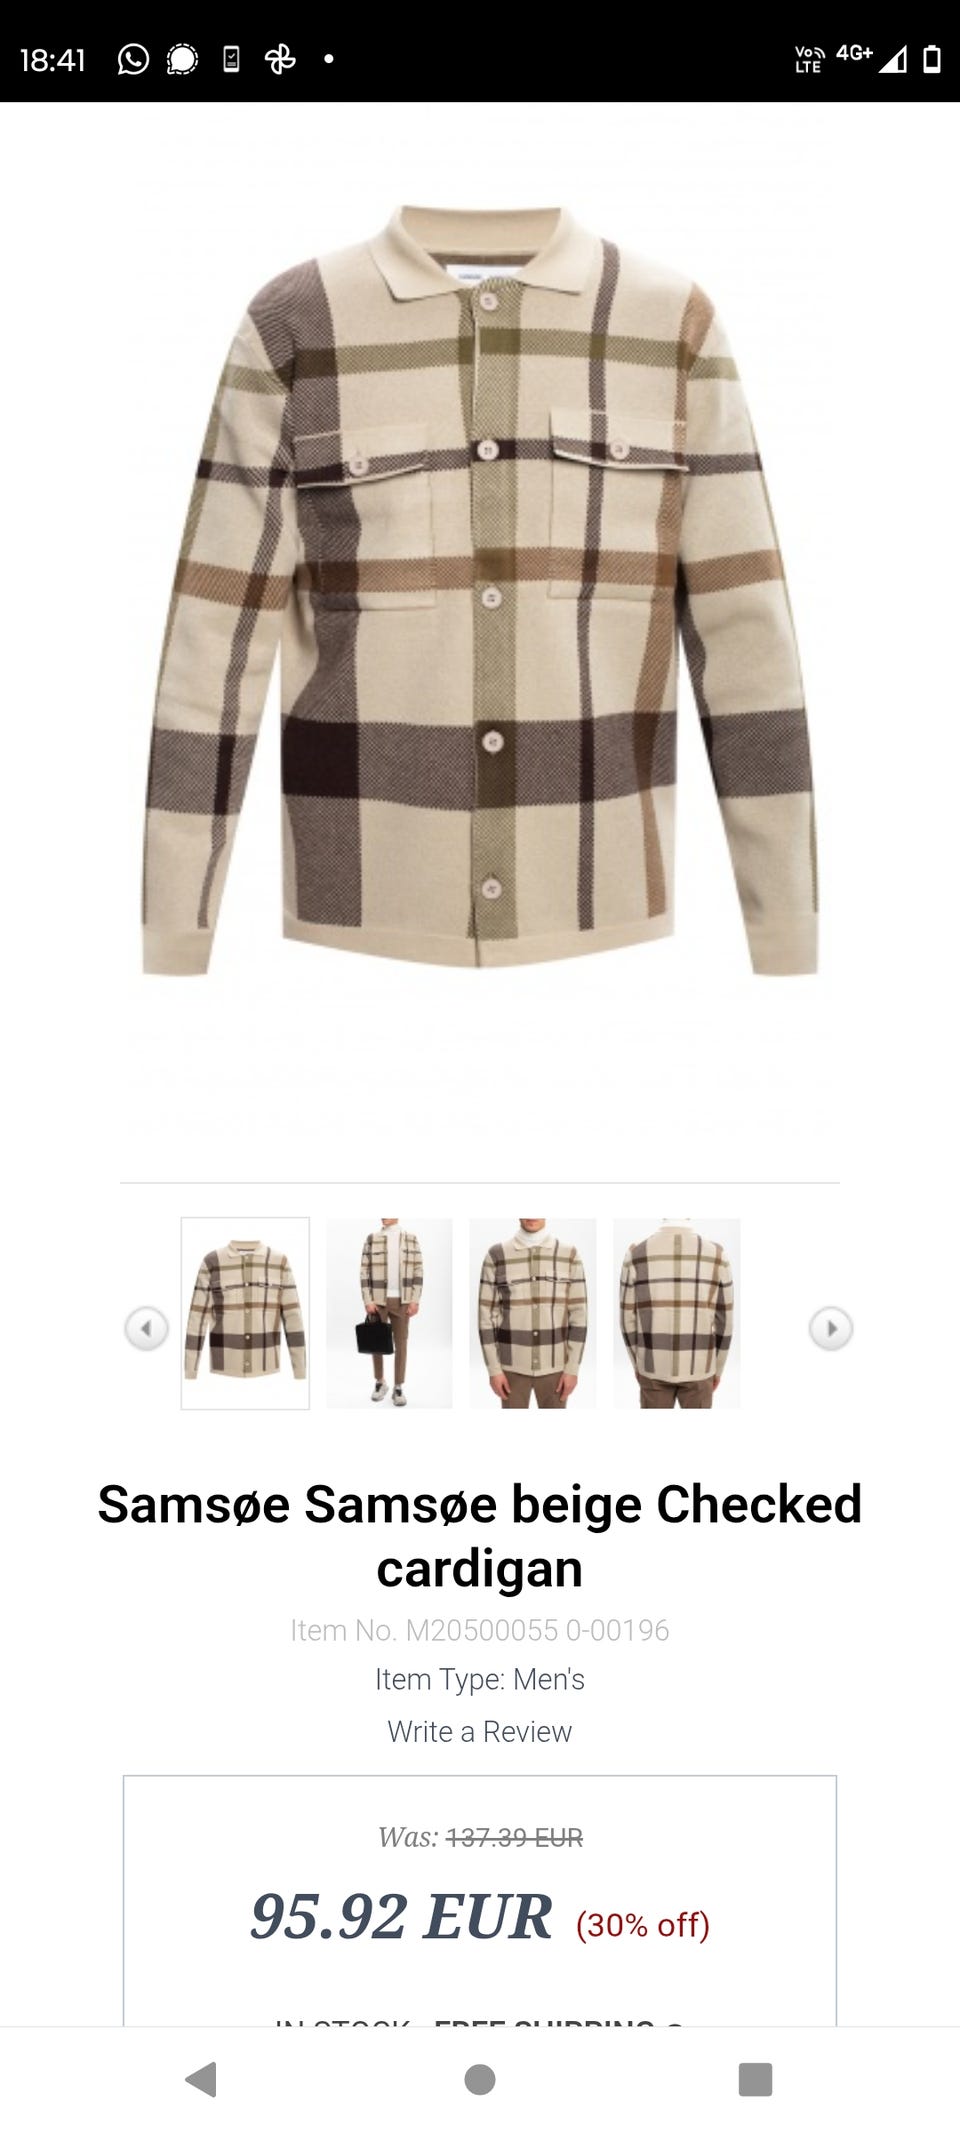Select the full-body model with bag thumbnail
The image size is (960, 2133).
[x=389, y=1313]
